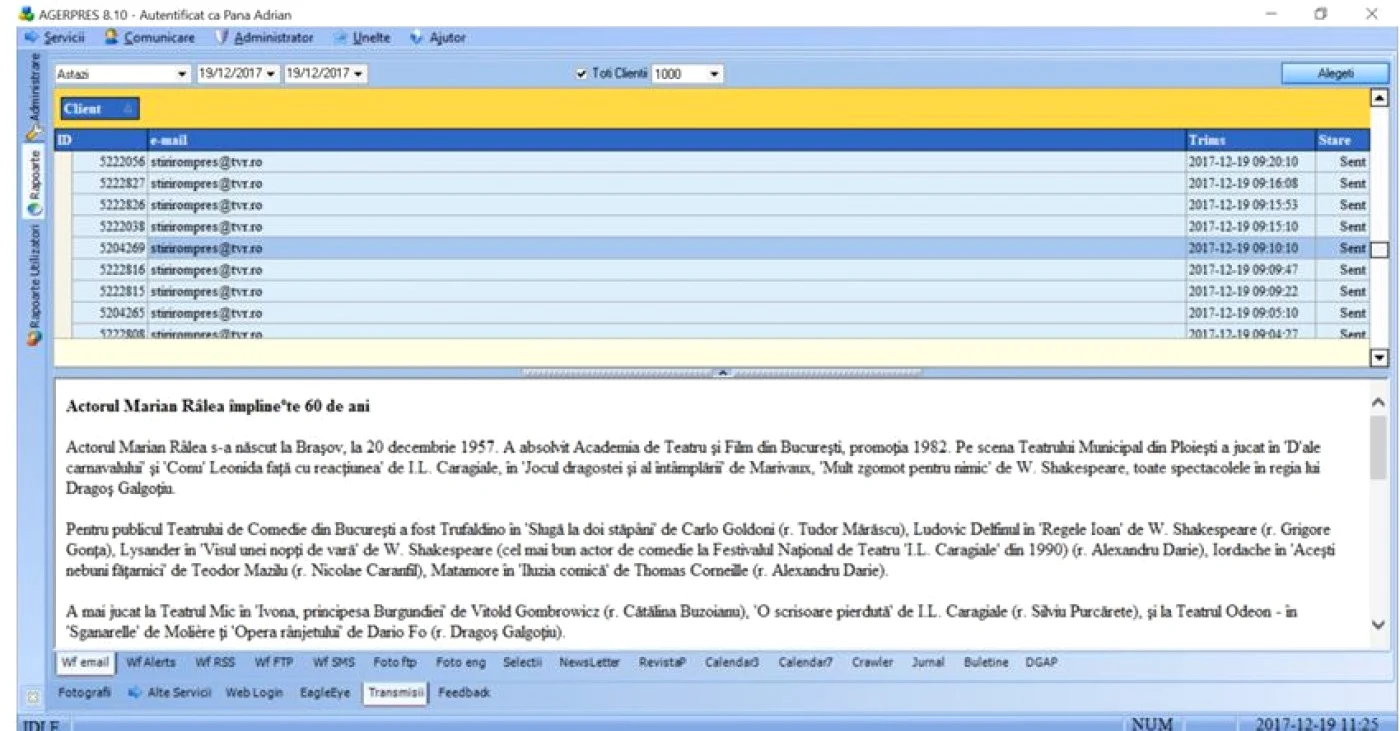
Task: Click the small icon left of Fotografi
Action: (x=32, y=694)
